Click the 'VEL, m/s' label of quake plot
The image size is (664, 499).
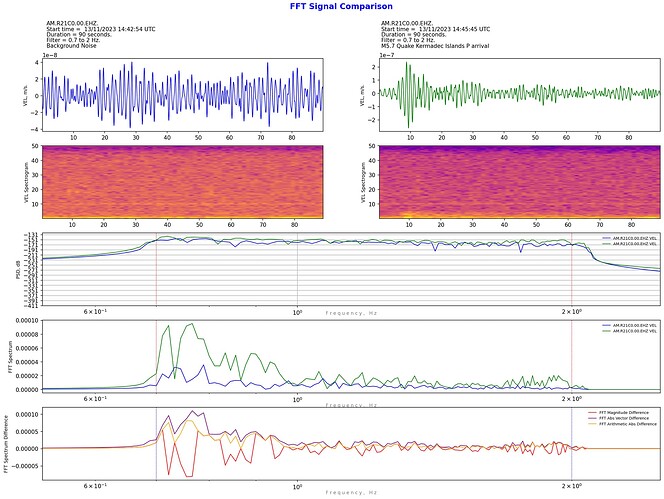pyautogui.click(x=362, y=95)
